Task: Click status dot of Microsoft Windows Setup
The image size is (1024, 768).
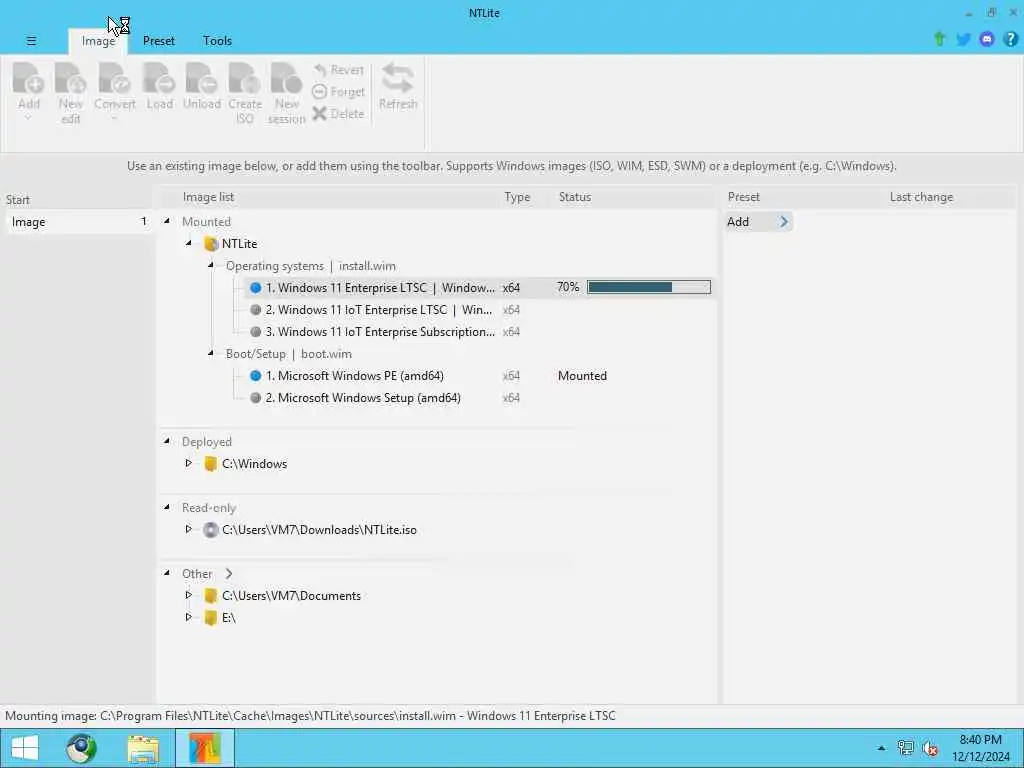Action: coord(255,398)
